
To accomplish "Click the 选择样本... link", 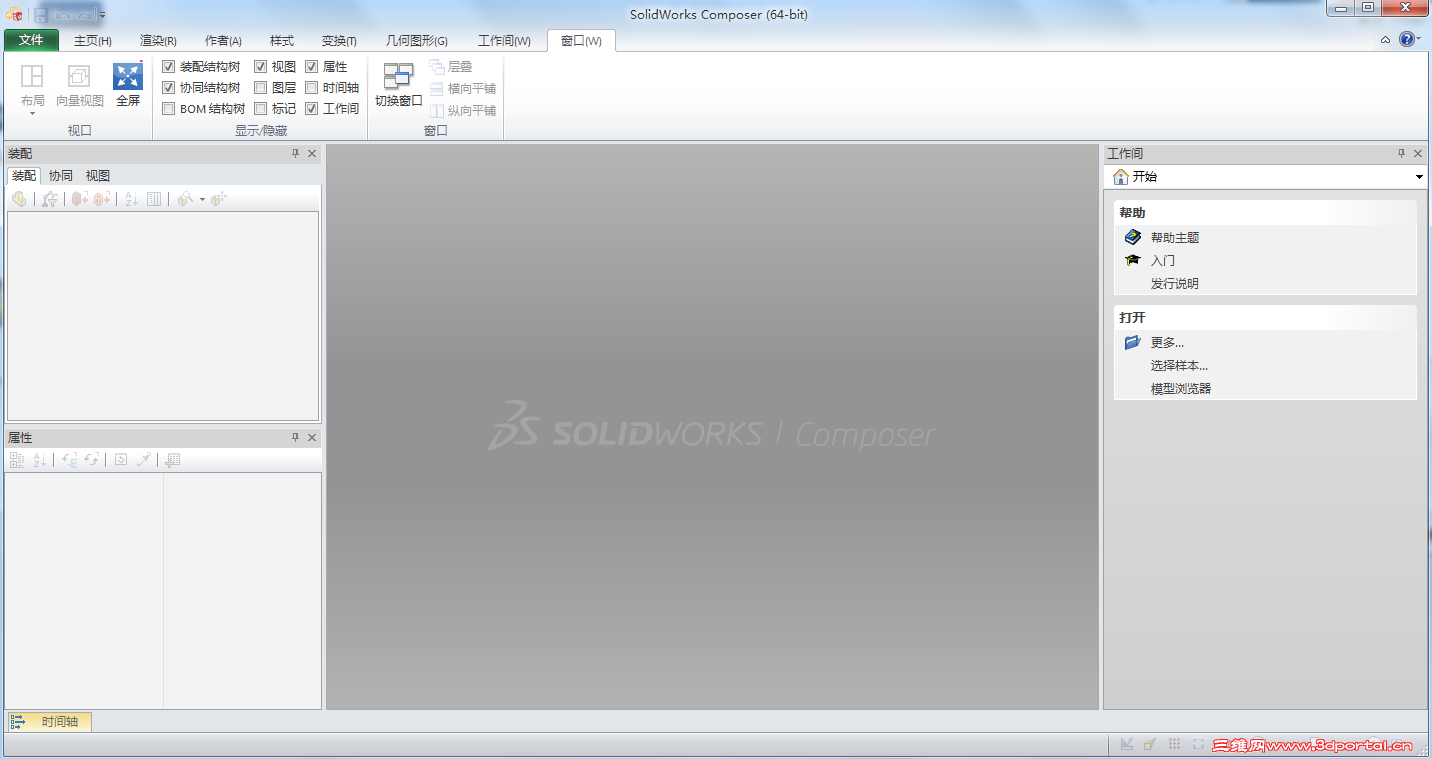I will click(1179, 366).
